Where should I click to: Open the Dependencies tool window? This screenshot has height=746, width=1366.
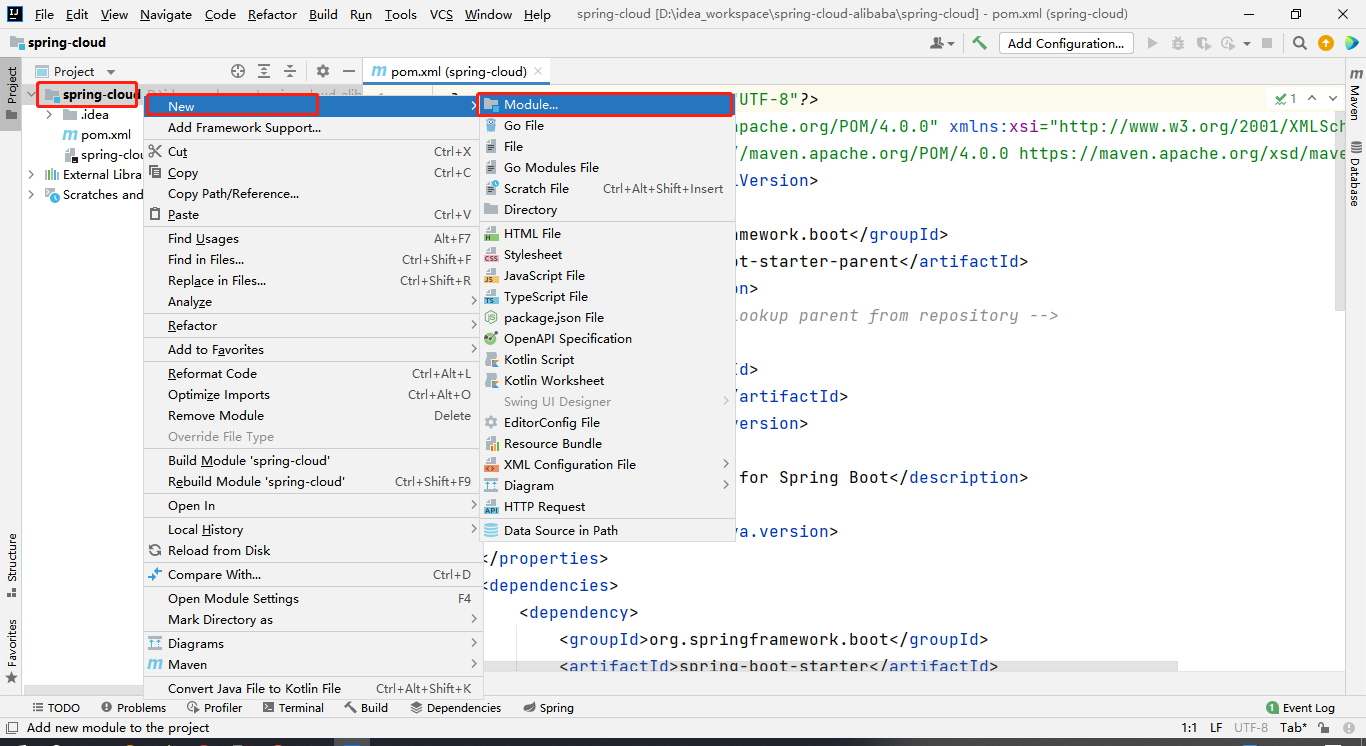tap(455, 707)
